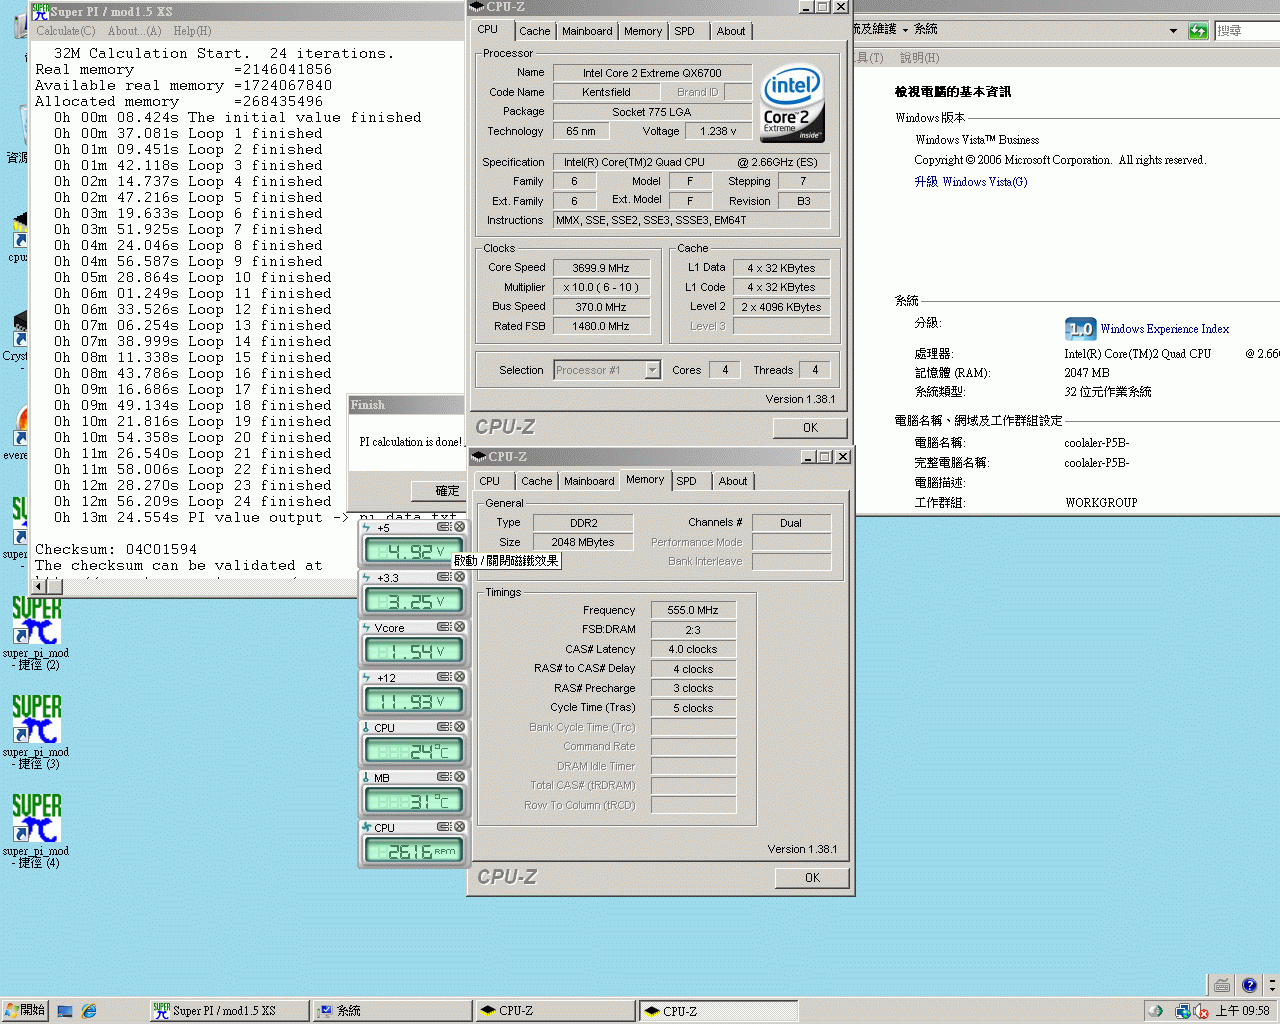Image resolution: width=1280 pixels, height=1024 pixels.
Task: Open the language bar keyboard icon
Action: click(1222, 985)
